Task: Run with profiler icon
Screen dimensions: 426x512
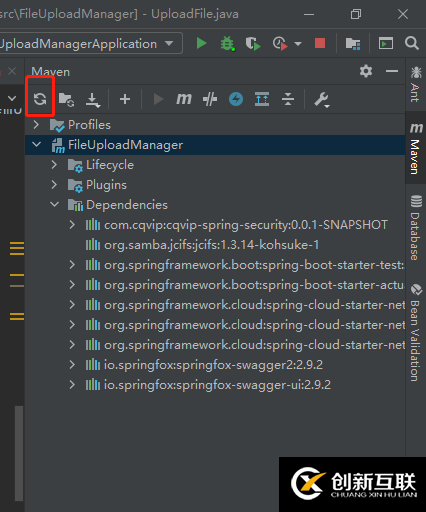Action: [x=280, y=44]
